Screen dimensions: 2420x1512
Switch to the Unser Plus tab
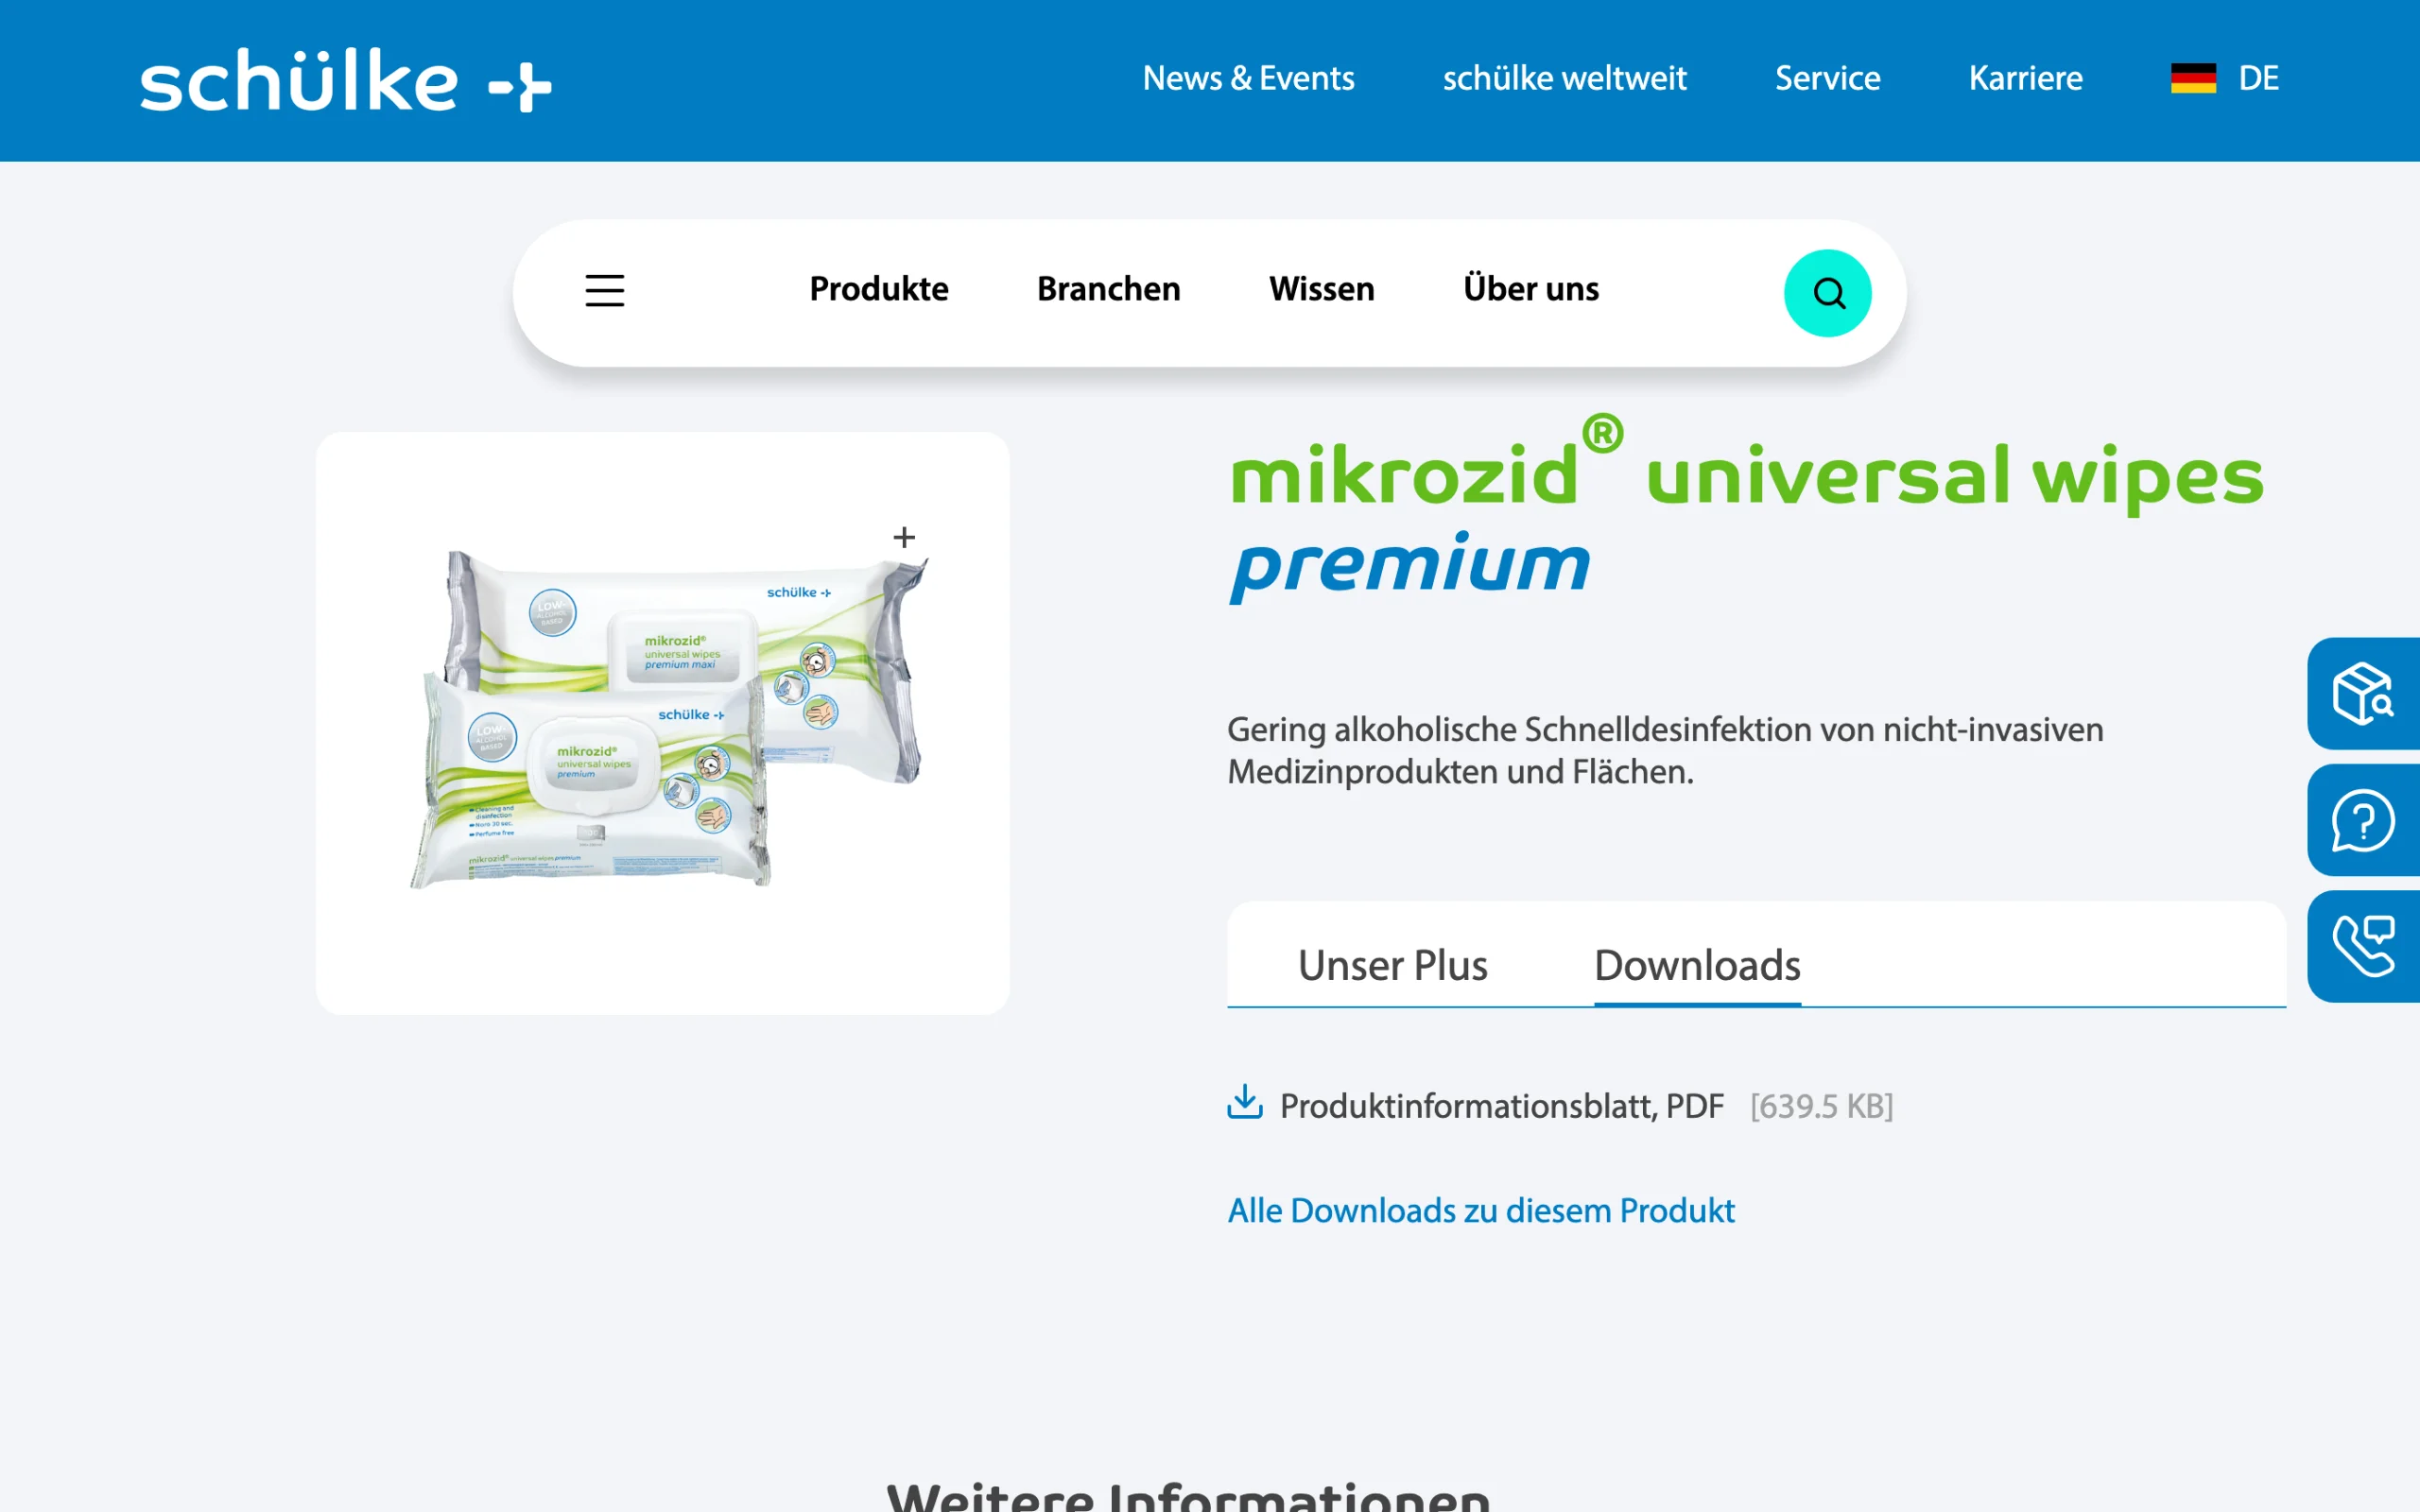coord(1392,965)
